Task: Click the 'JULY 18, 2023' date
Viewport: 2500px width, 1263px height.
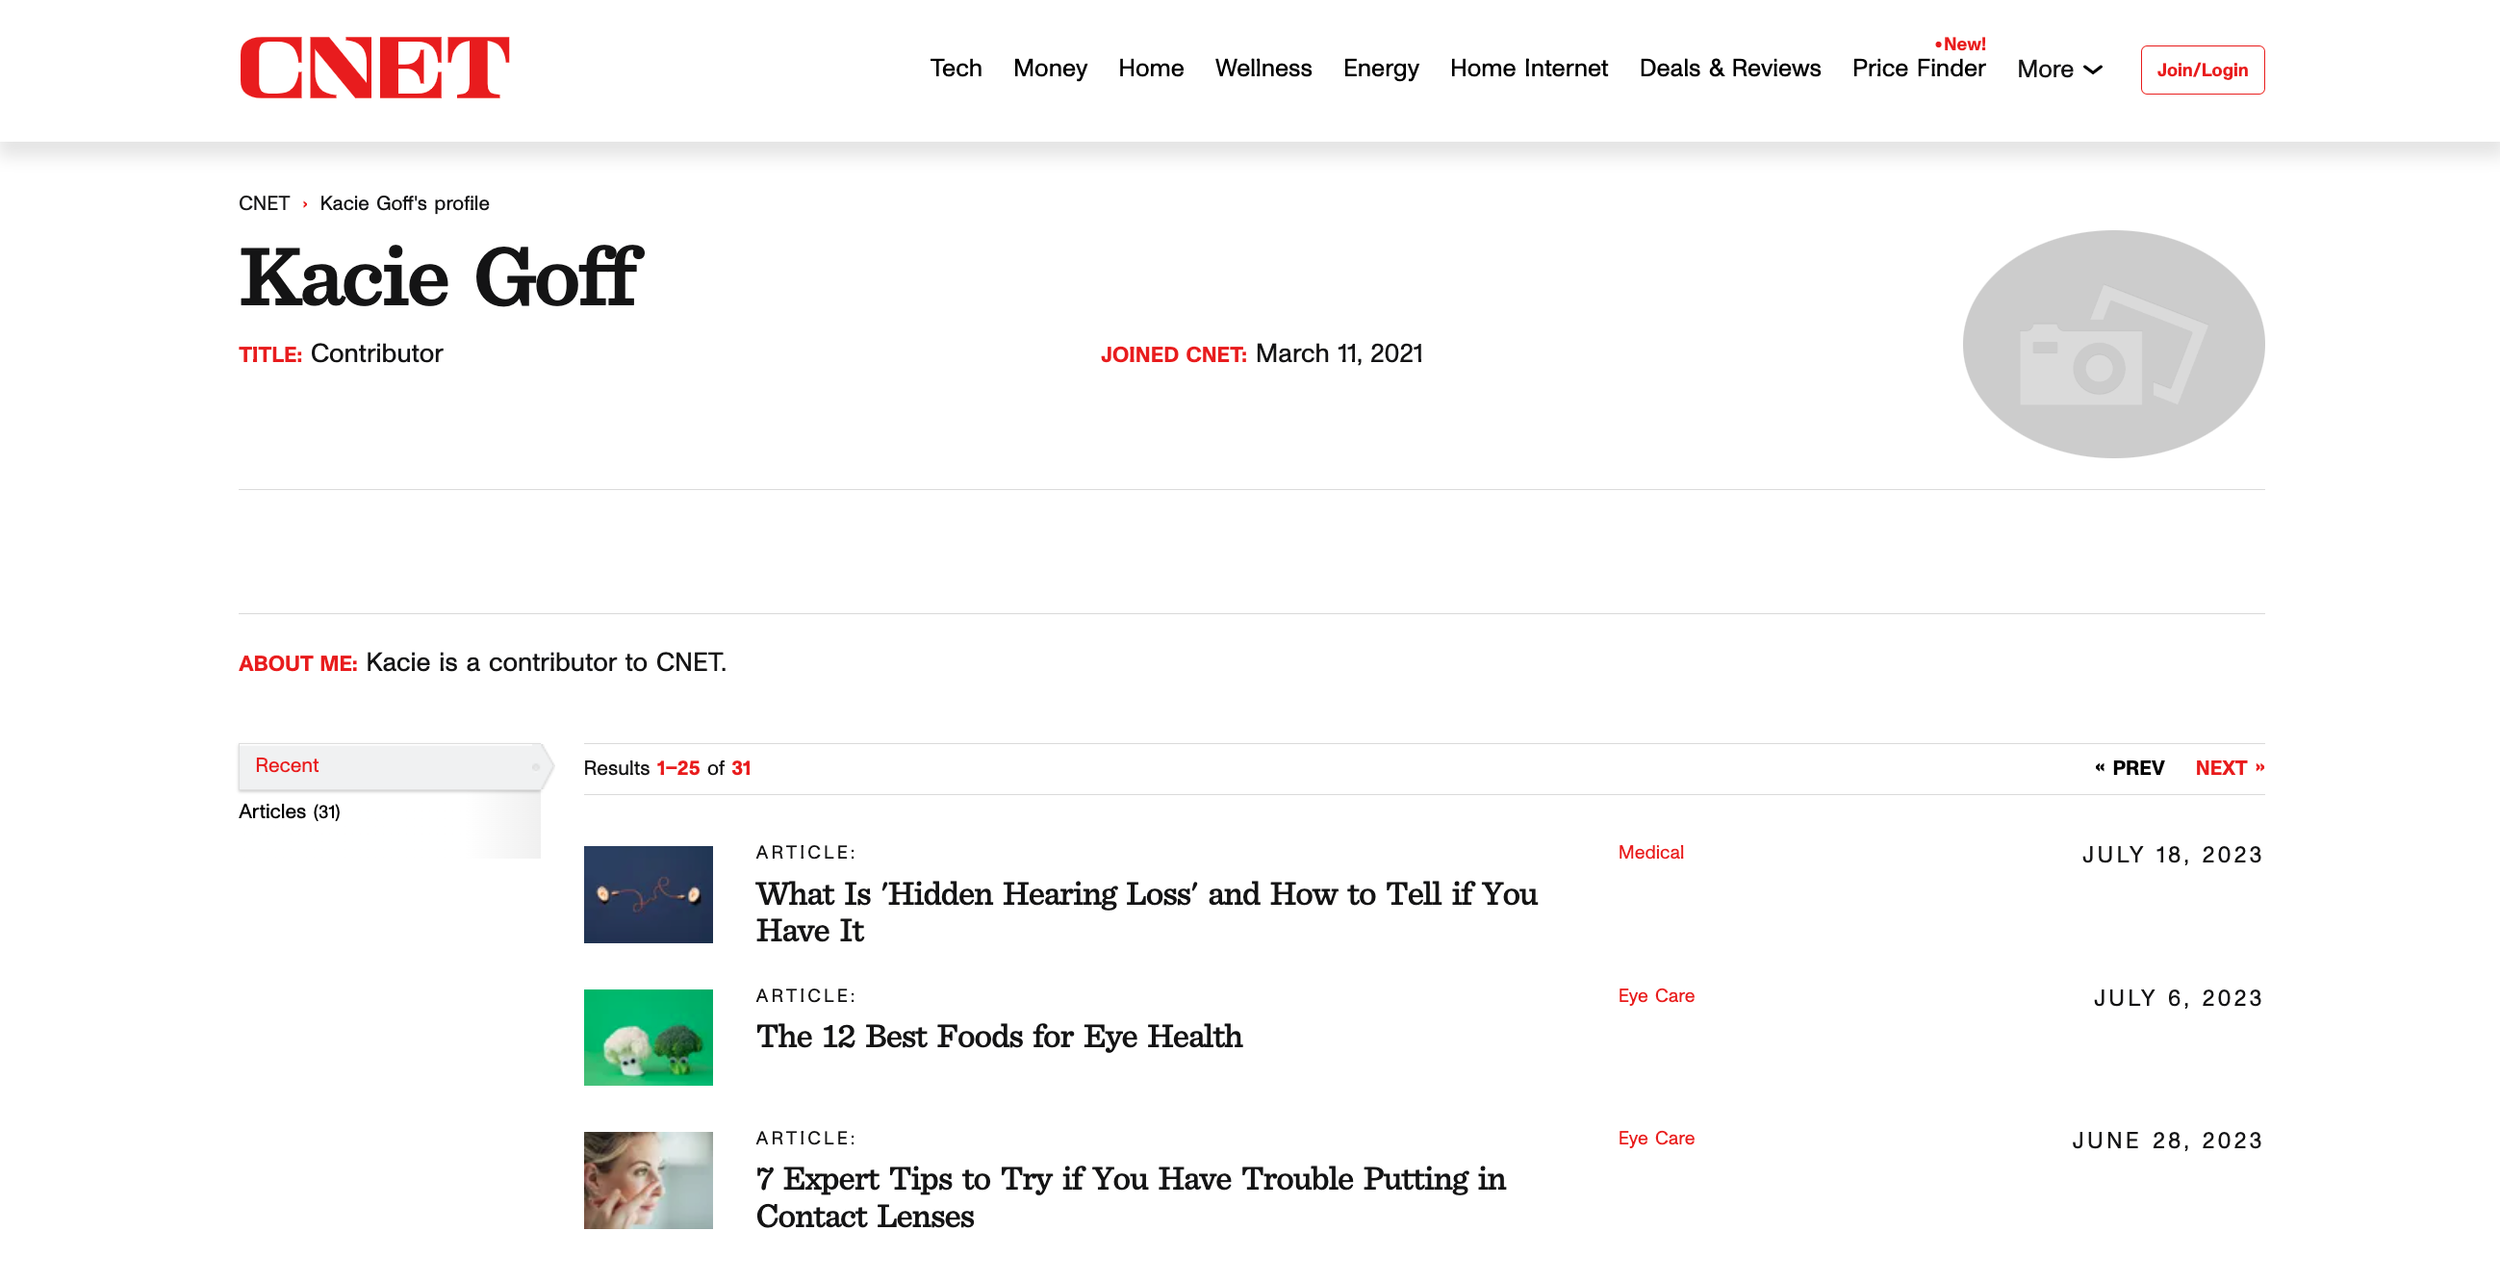Action: tap(2172, 855)
